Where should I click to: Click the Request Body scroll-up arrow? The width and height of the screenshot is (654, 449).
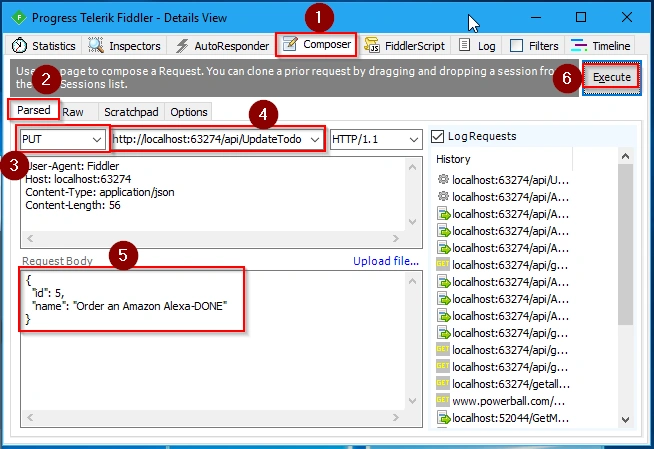(413, 281)
